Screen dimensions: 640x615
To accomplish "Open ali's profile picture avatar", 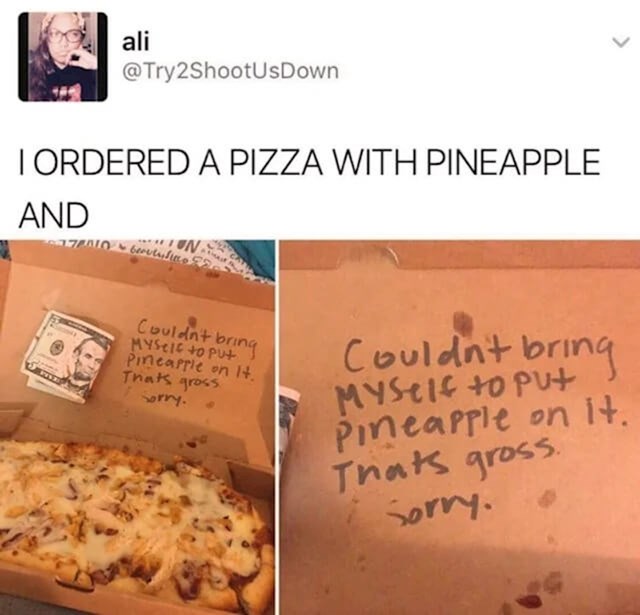I will 63,57.
